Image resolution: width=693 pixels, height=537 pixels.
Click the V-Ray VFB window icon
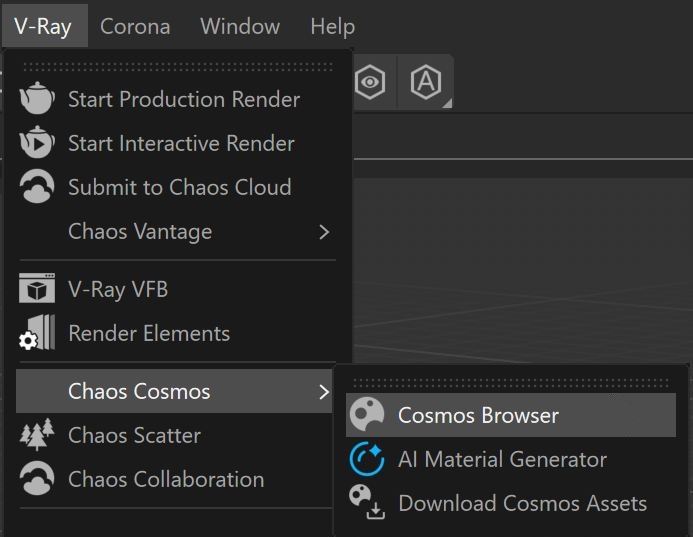point(37,288)
